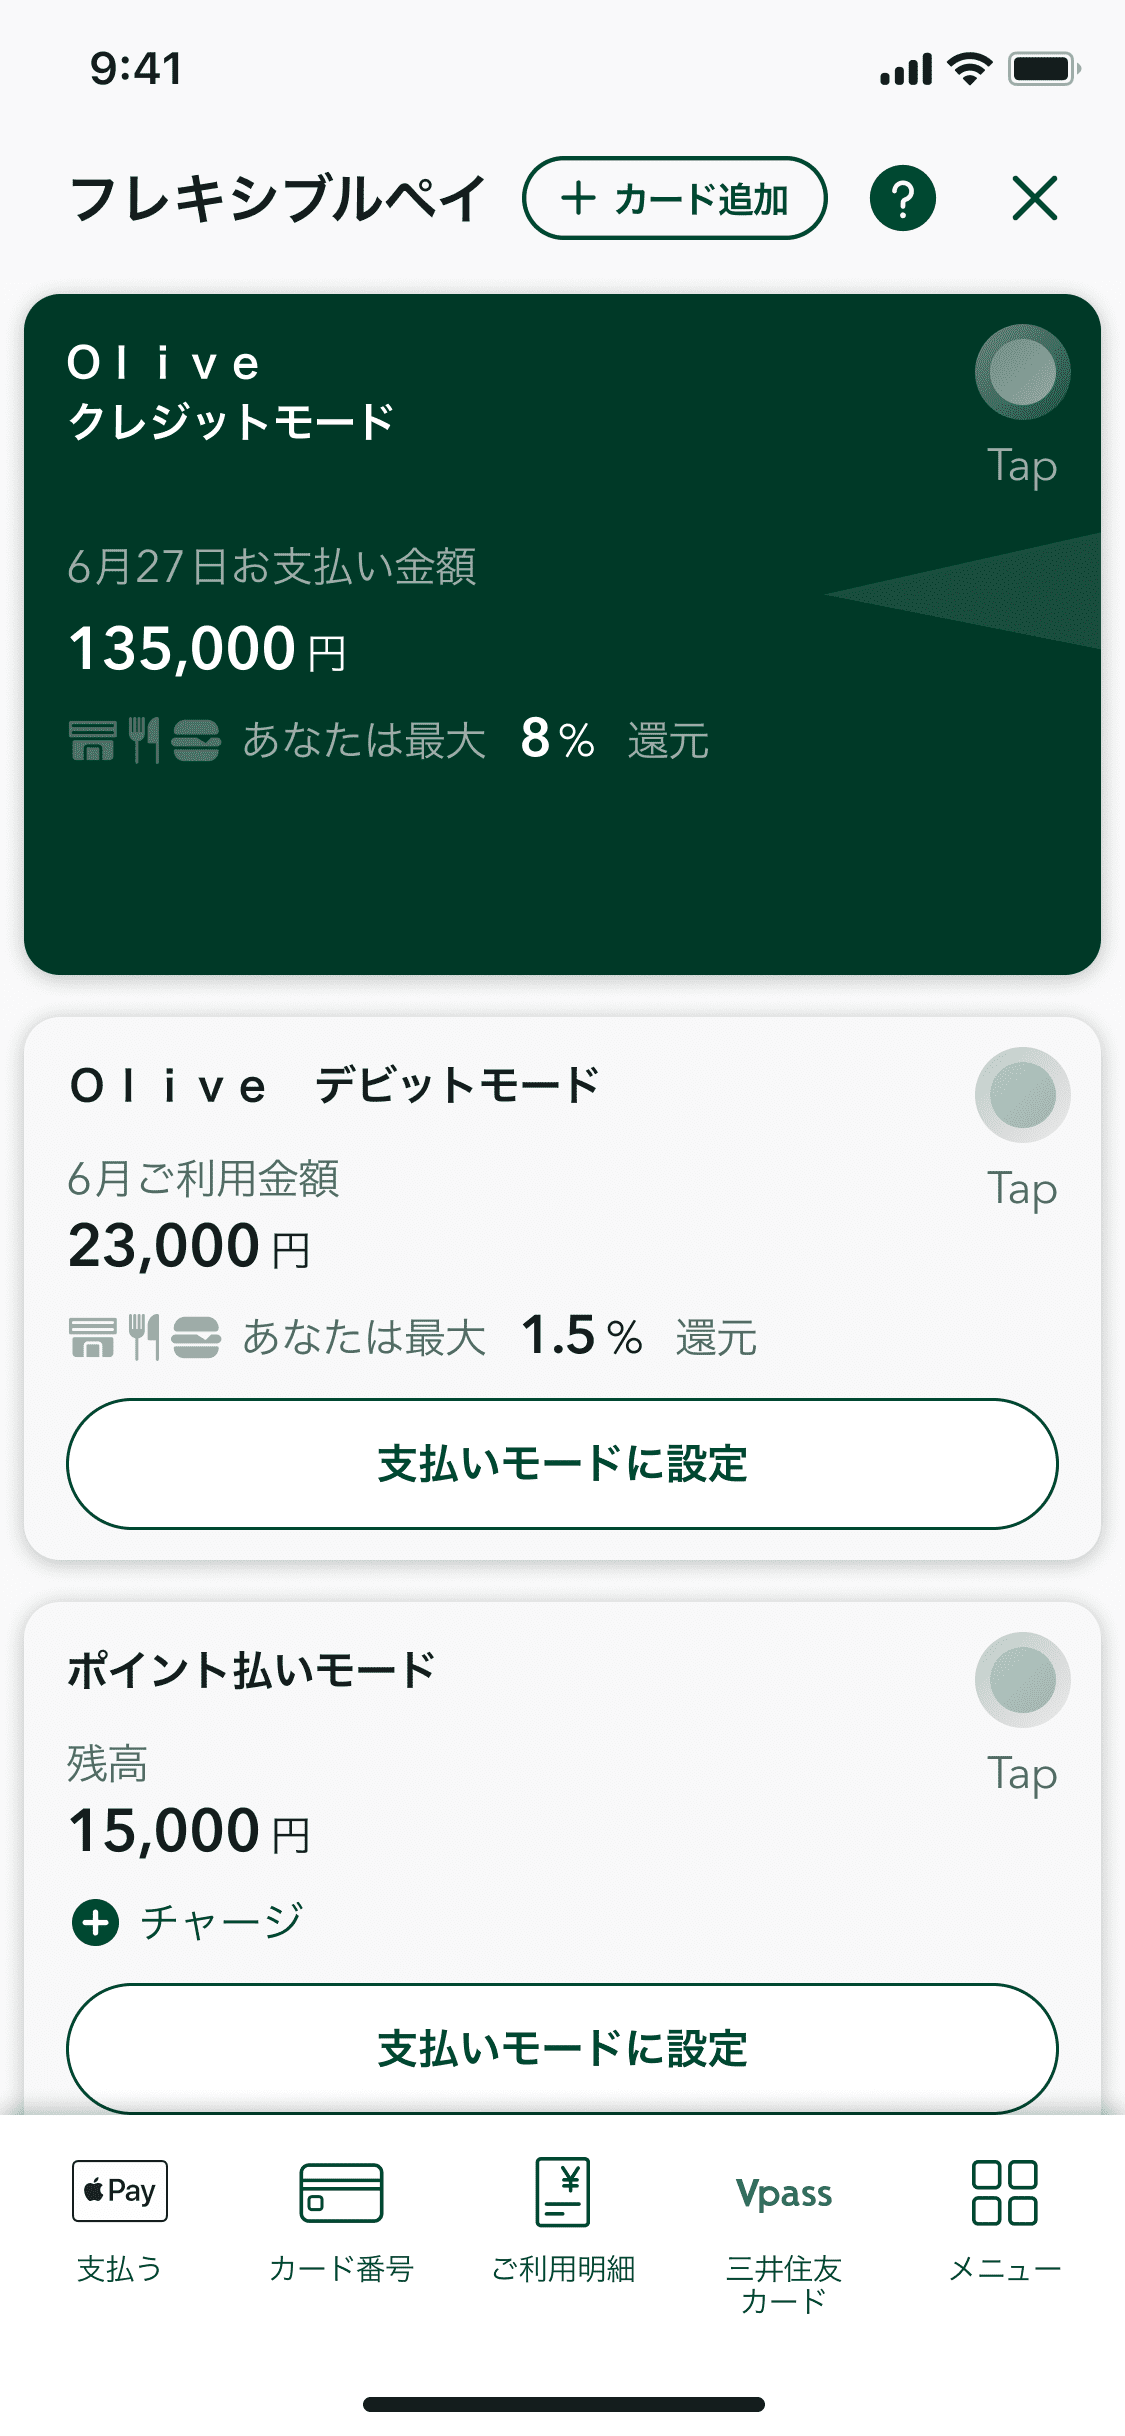Open the ご利用明細 statement tab
The width and height of the screenshot is (1125, 2436).
563,2220
